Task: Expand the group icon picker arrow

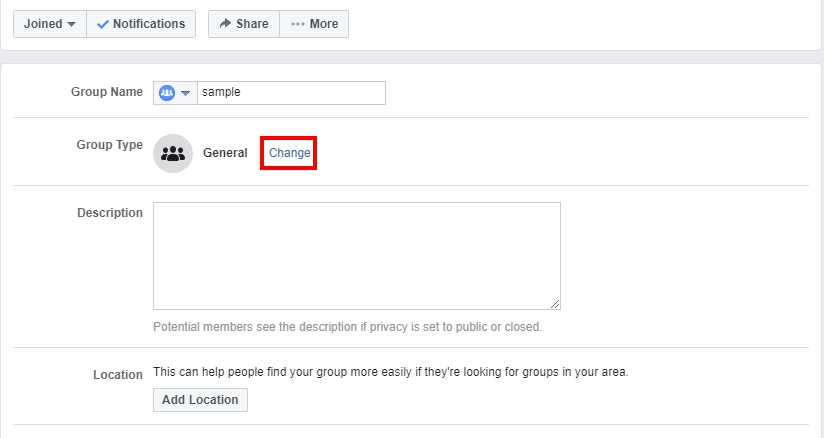Action: click(x=185, y=93)
